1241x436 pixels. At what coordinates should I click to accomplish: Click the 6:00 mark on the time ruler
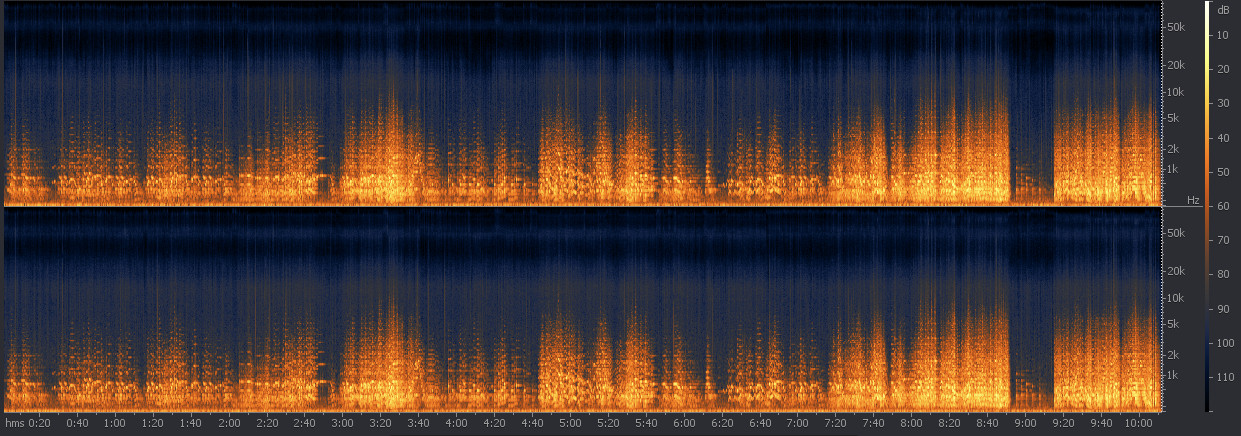[x=684, y=424]
